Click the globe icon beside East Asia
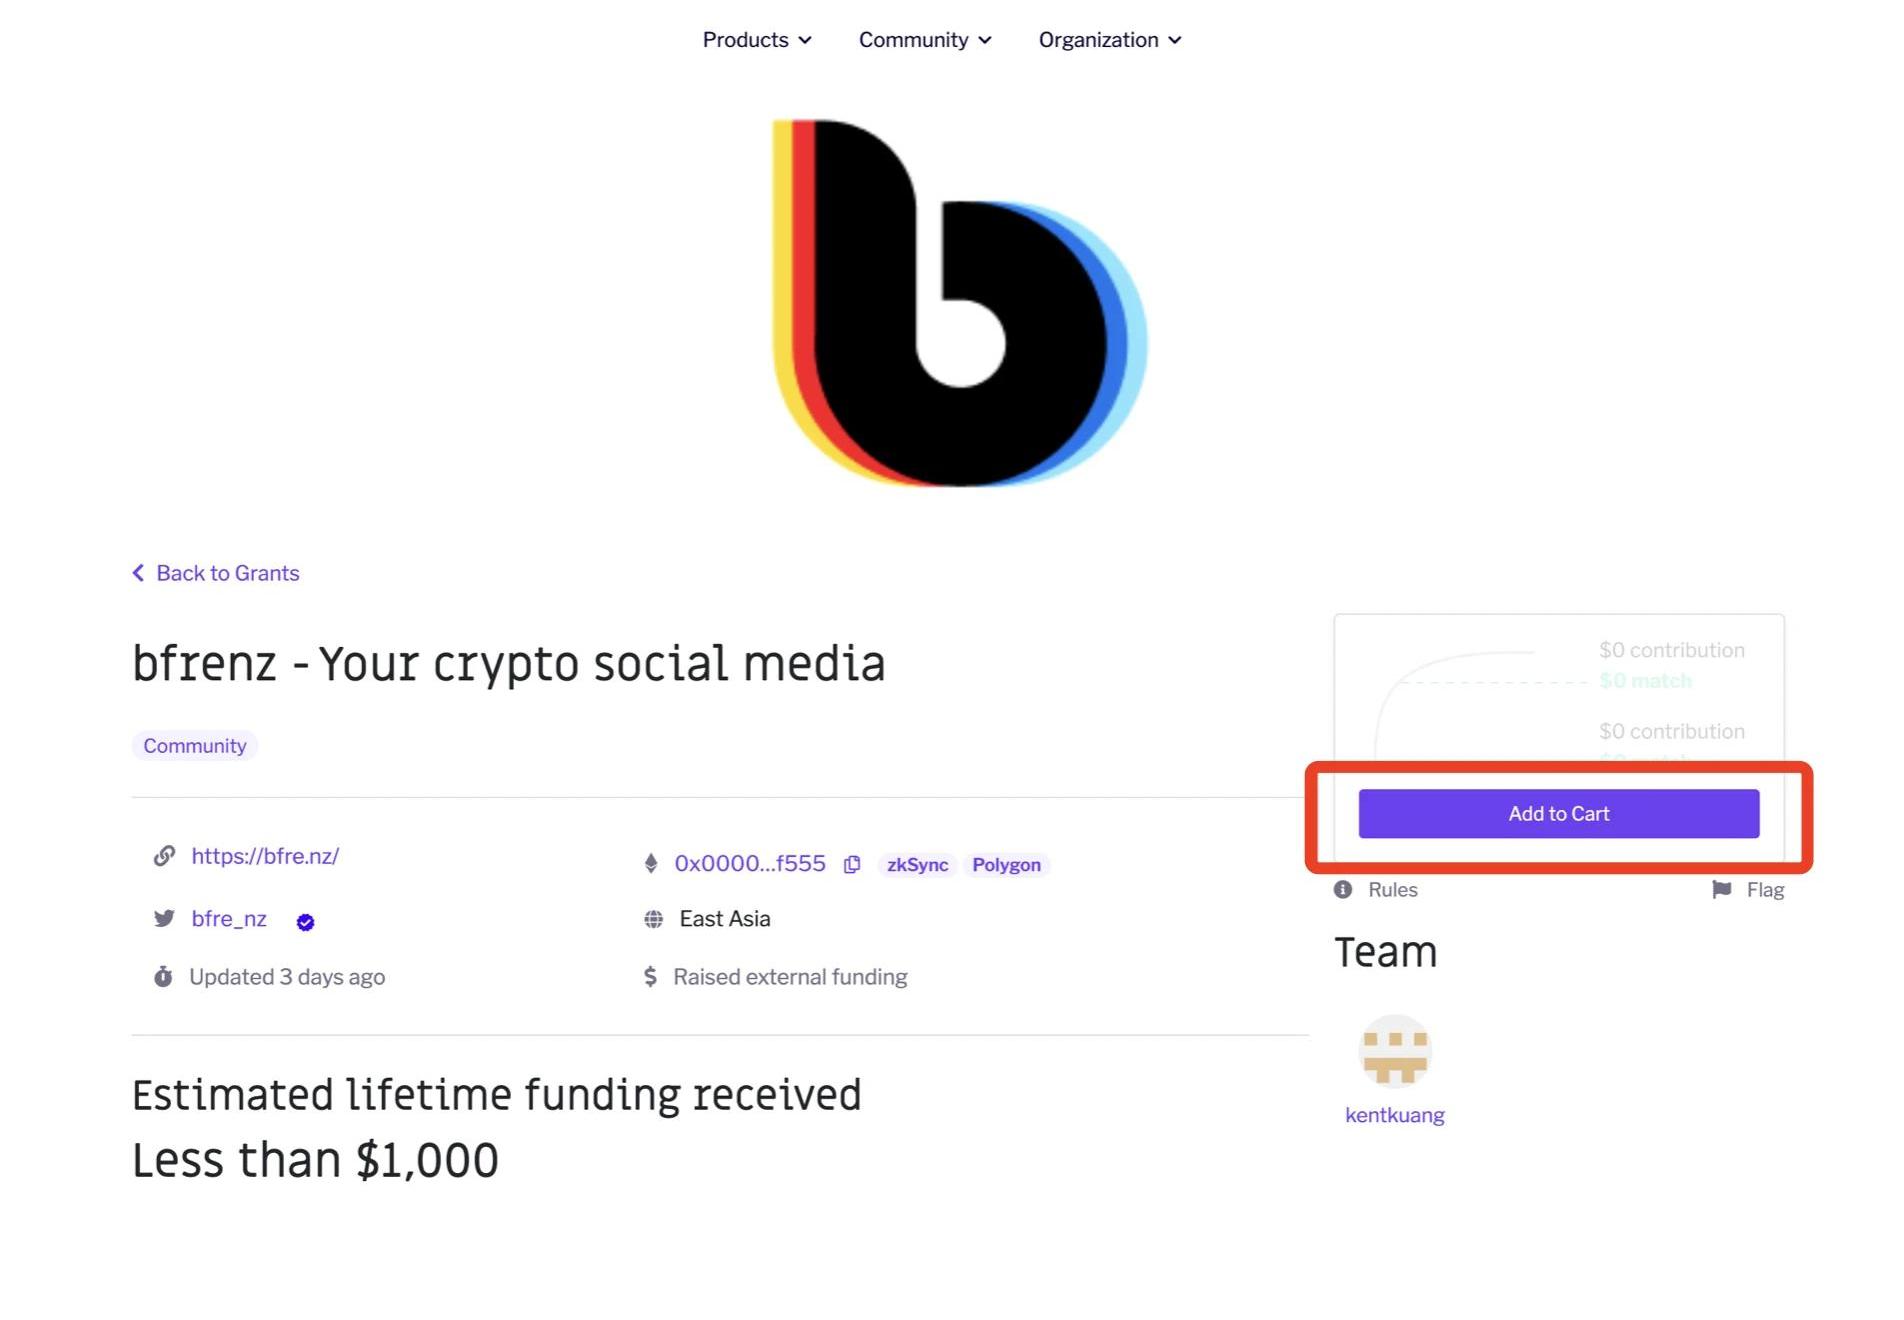This screenshot has width=1904, height=1320. [653, 919]
